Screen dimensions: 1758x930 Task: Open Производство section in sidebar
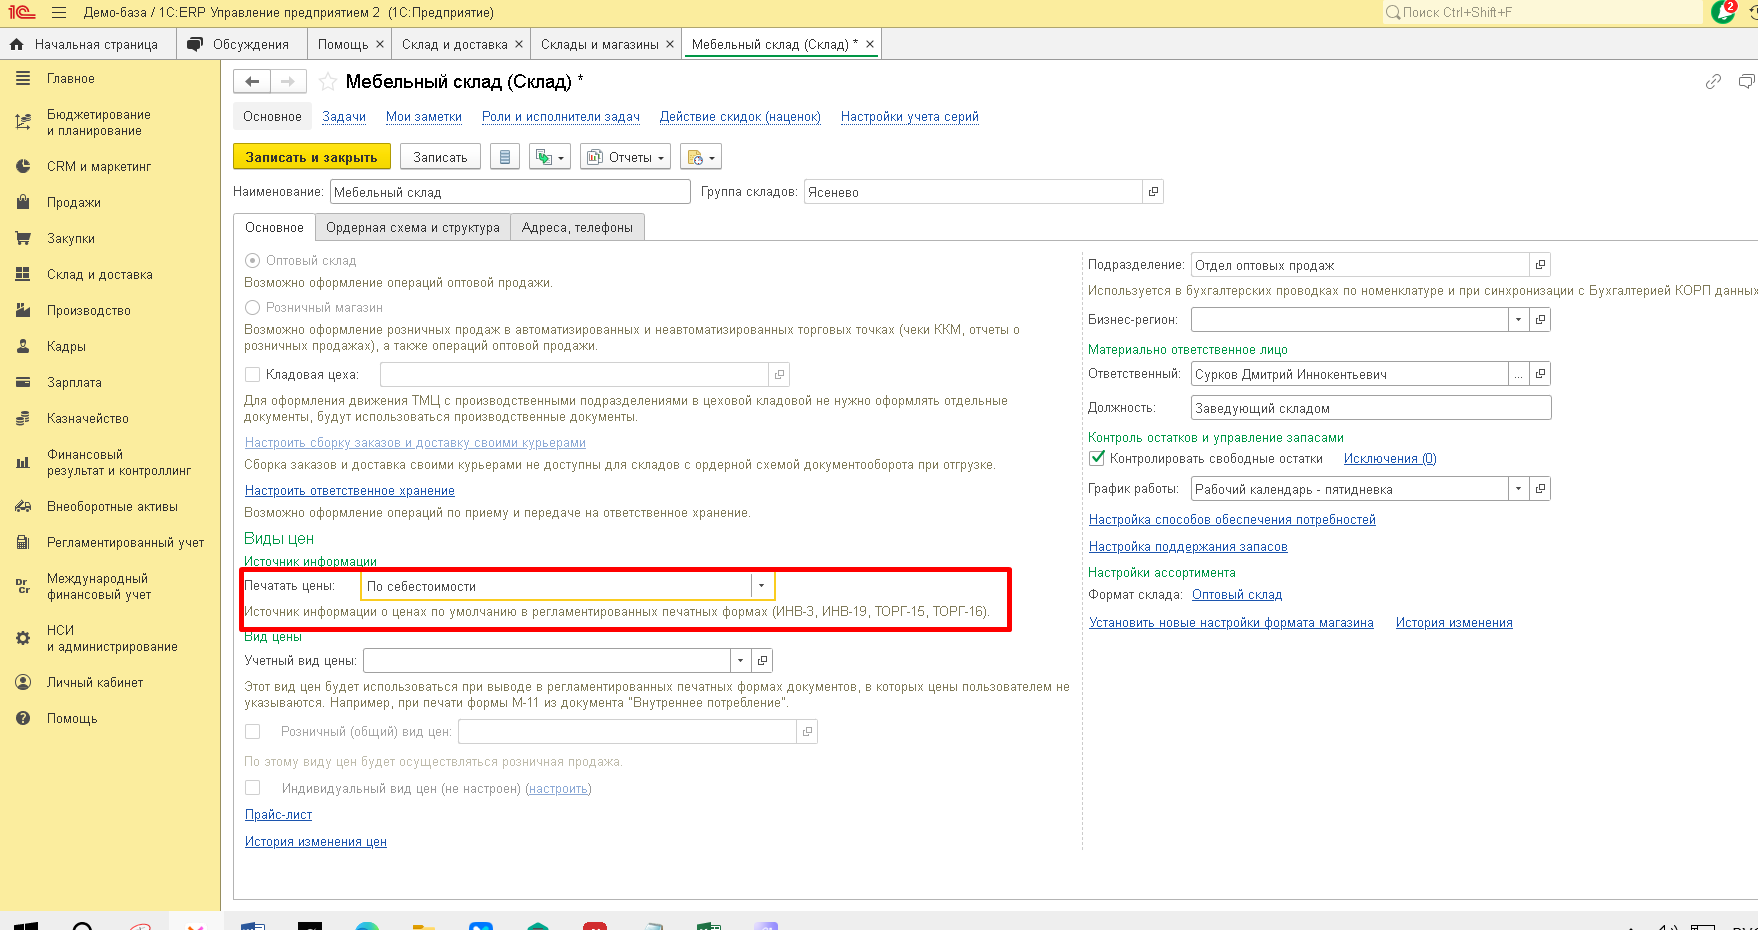[89, 310]
